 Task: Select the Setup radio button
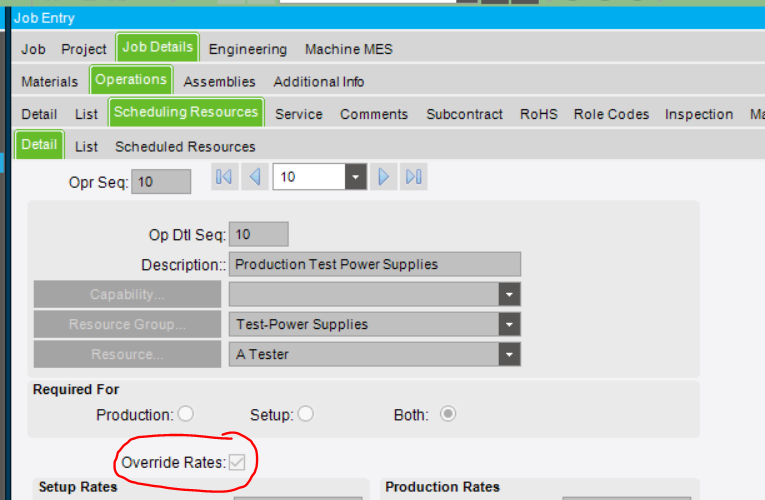click(x=305, y=414)
